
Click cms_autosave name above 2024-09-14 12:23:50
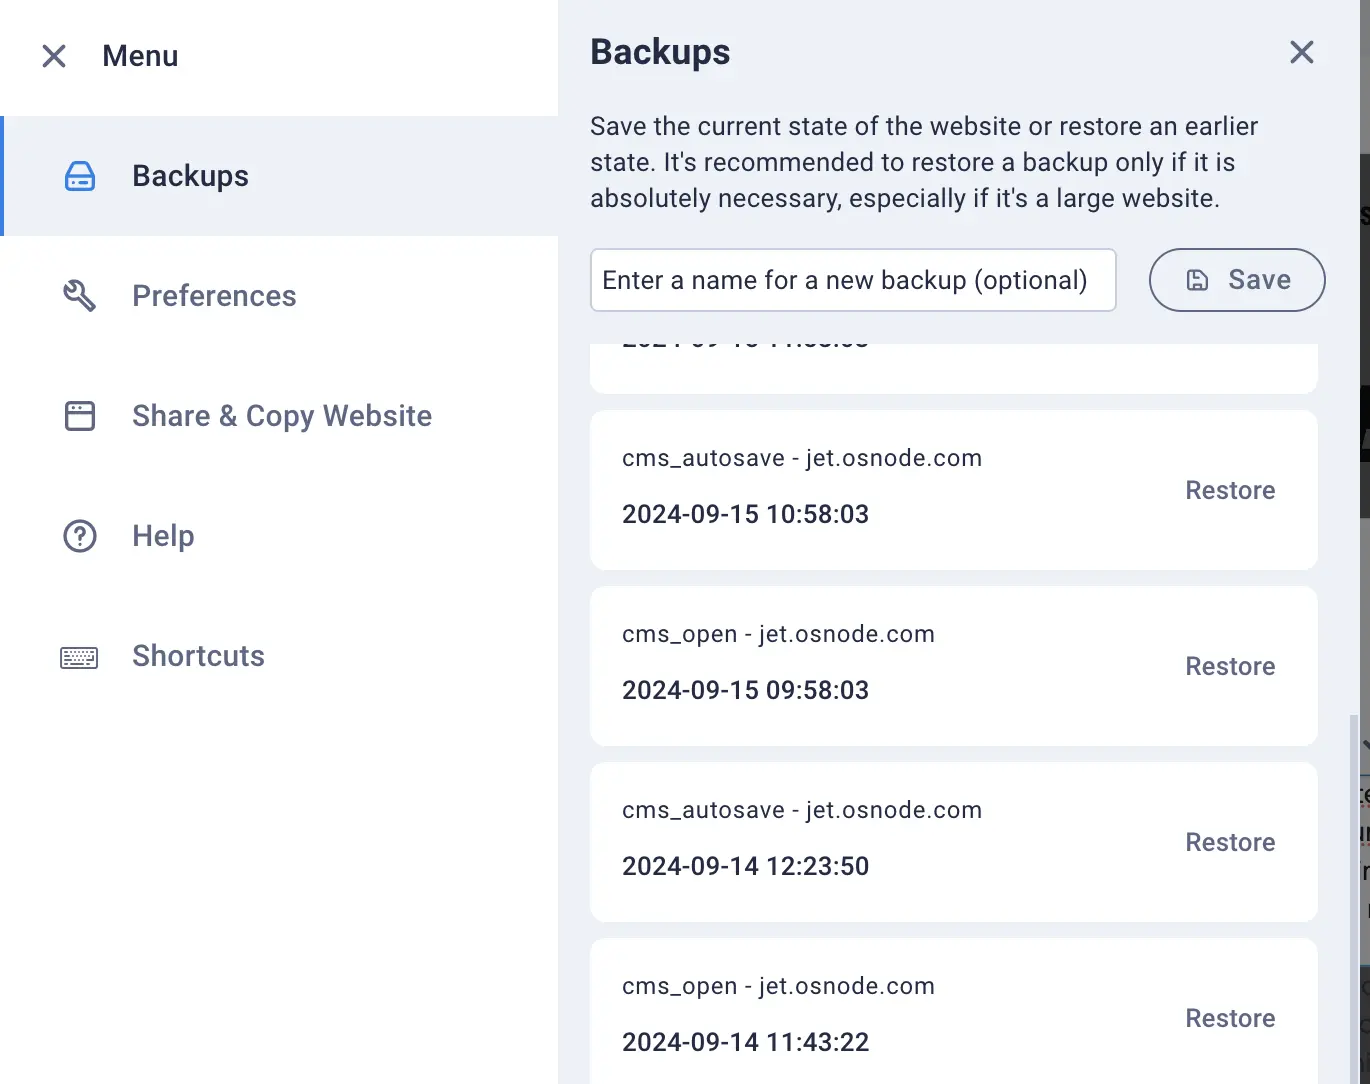[802, 810]
